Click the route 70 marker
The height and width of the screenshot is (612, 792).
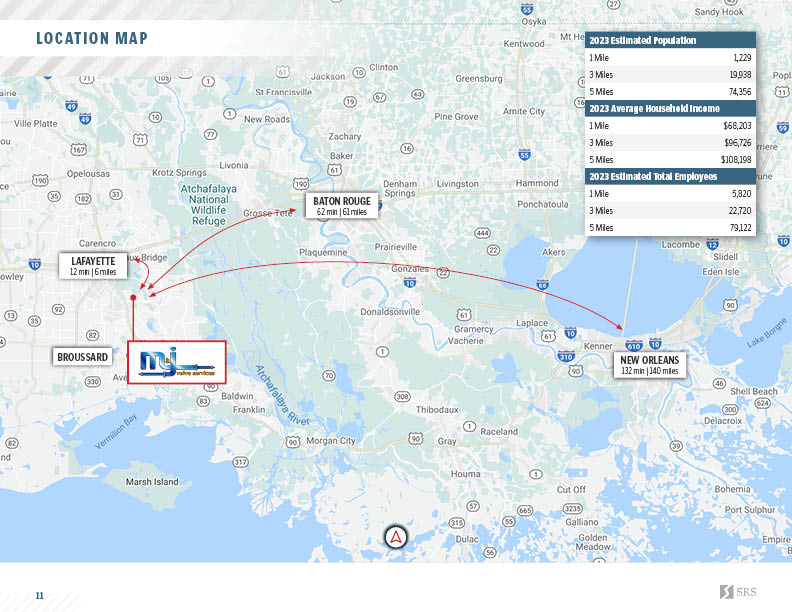click(x=329, y=375)
